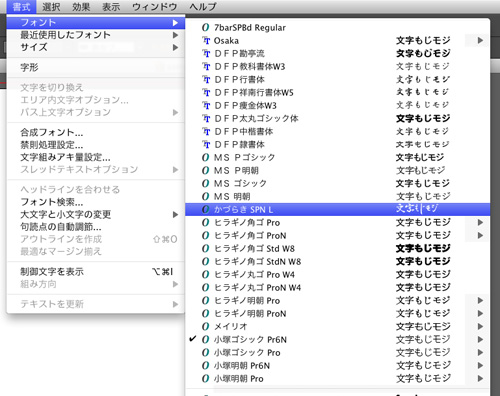Expand the フォント submenu
This screenshot has width=500, height=396.
(x=96, y=23)
